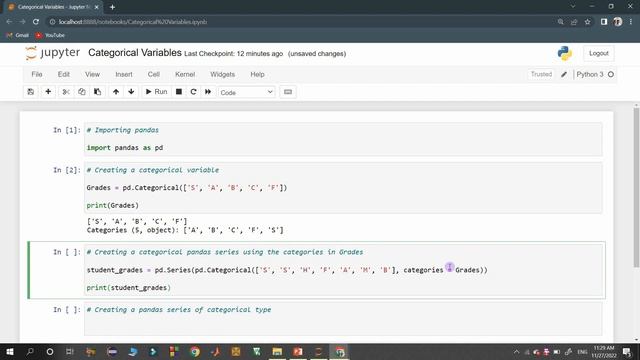Share this page icon in address bar
The image size is (640, 360).
click(574, 22)
